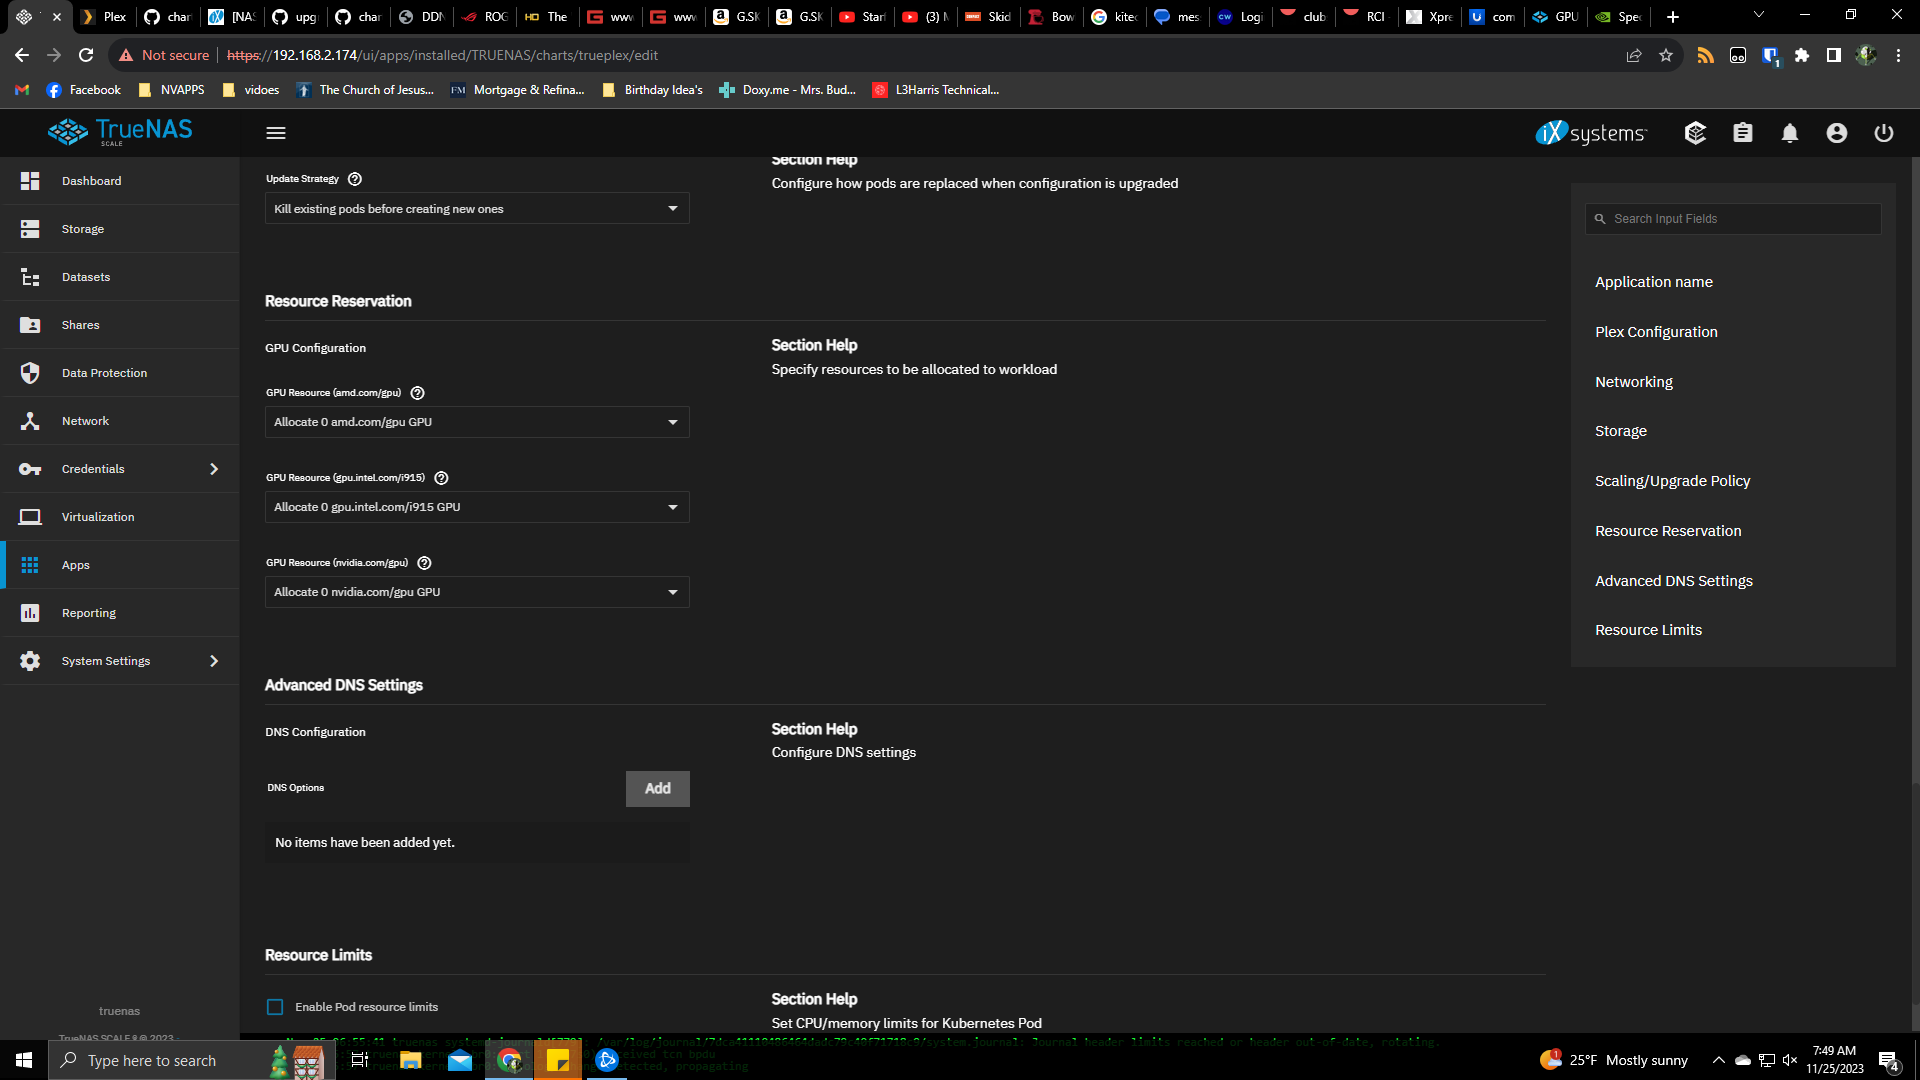
Task: Open the Datasets sidebar icon
Action: coord(30,277)
